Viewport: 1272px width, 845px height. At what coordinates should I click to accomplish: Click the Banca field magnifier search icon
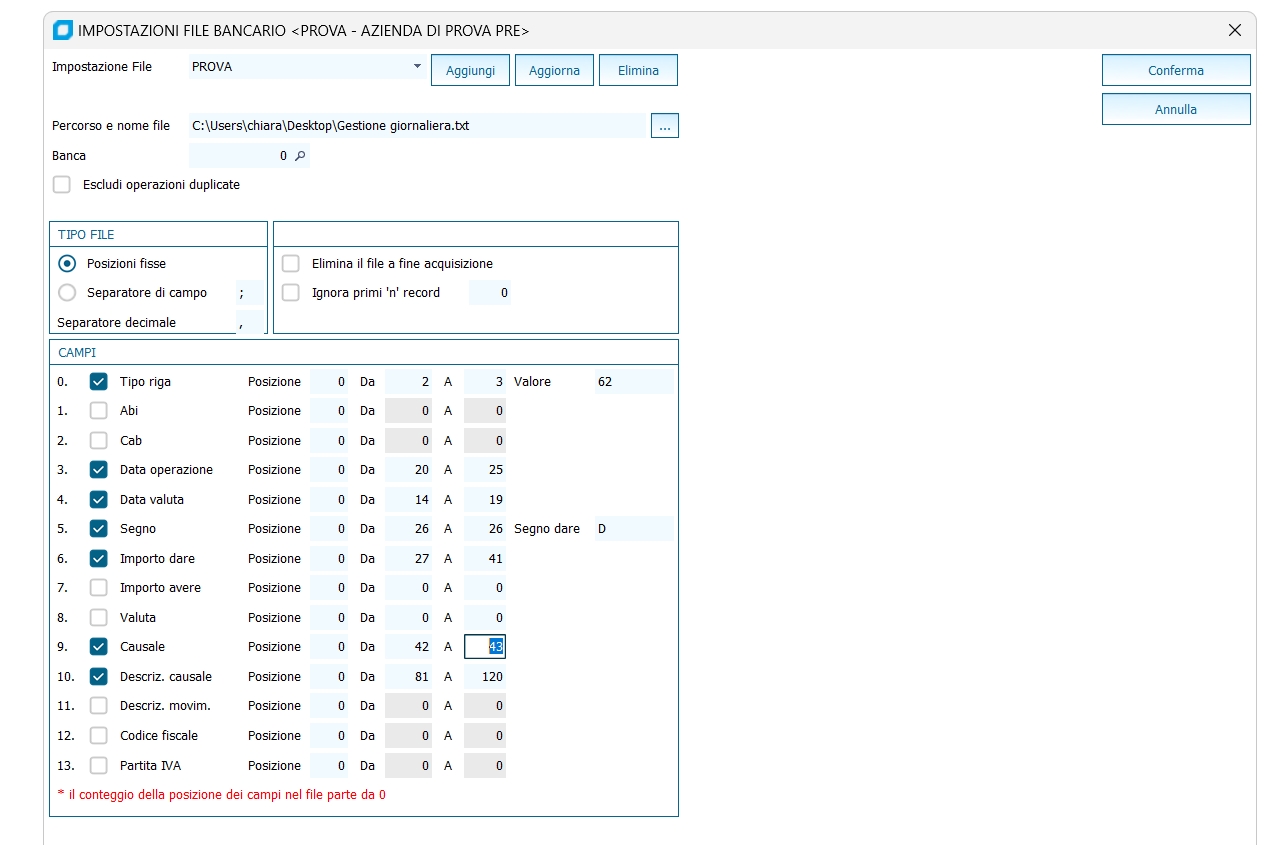(x=299, y=156)
